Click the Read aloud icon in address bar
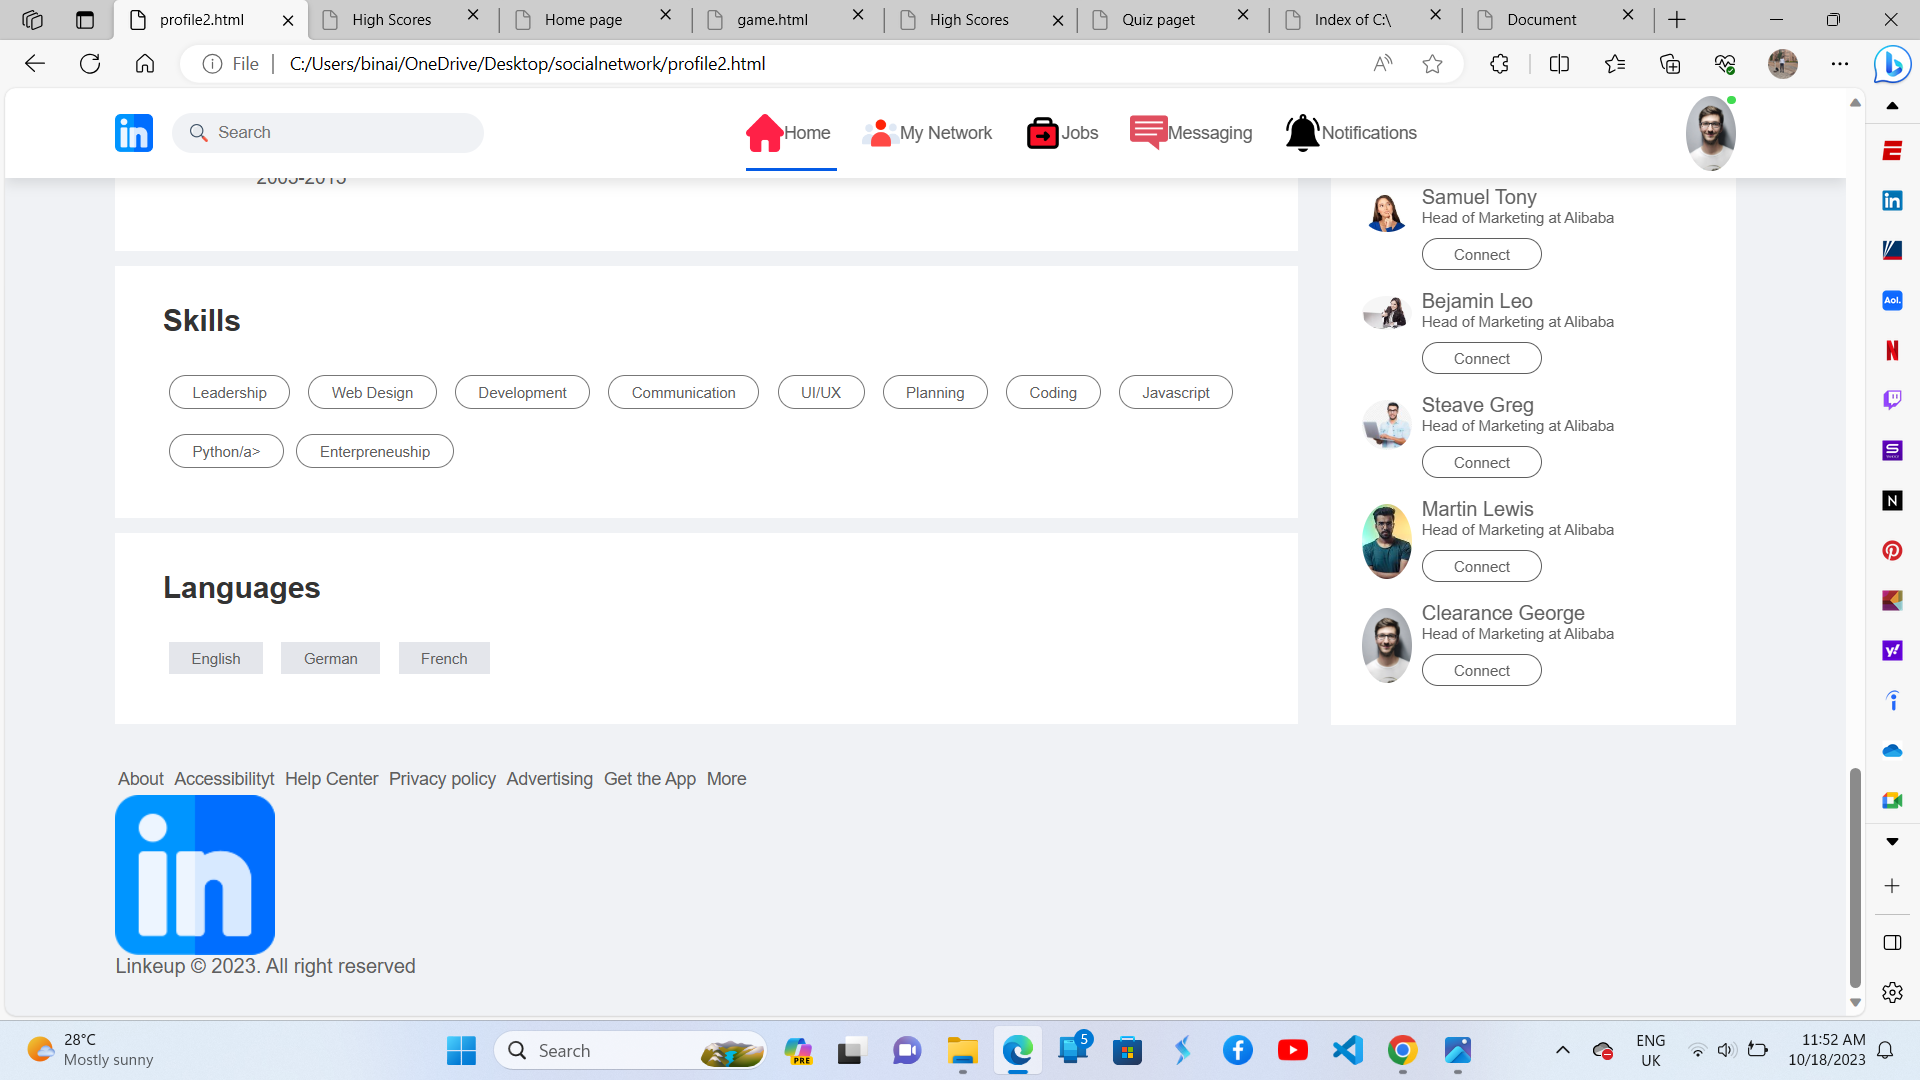 click(1383, 64)
